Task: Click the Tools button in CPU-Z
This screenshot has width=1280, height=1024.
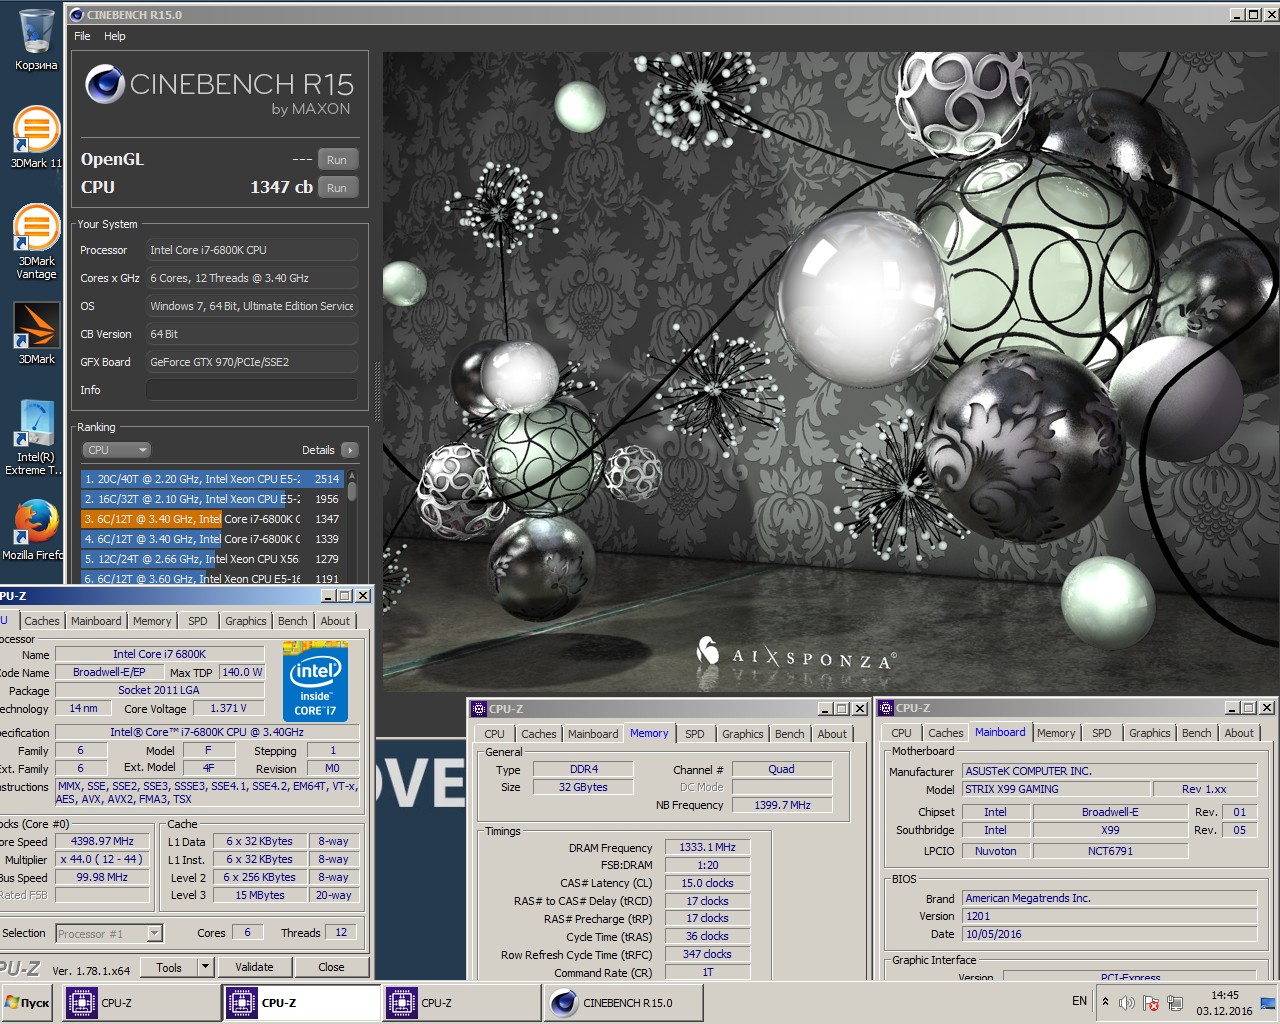Action: (x=169, y=967)
